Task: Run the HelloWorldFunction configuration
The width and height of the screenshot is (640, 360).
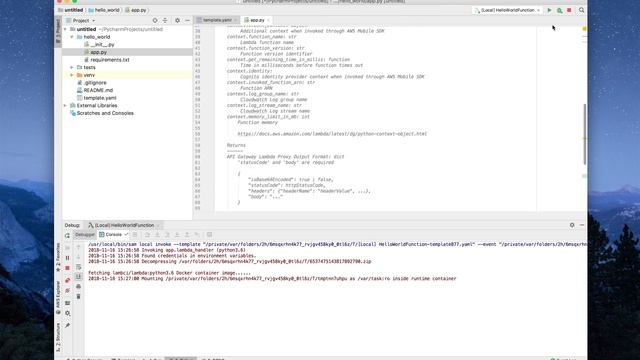Action: pos(549,10)
